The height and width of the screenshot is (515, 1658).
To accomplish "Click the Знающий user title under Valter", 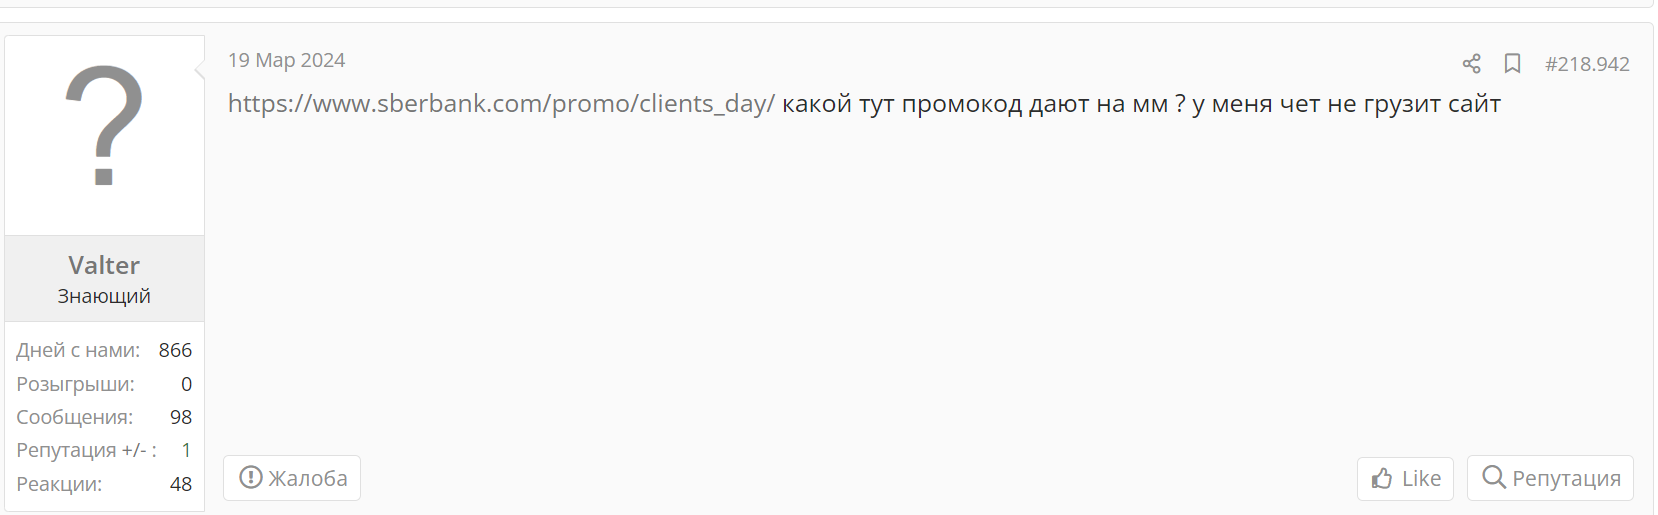I will point(104,296).
